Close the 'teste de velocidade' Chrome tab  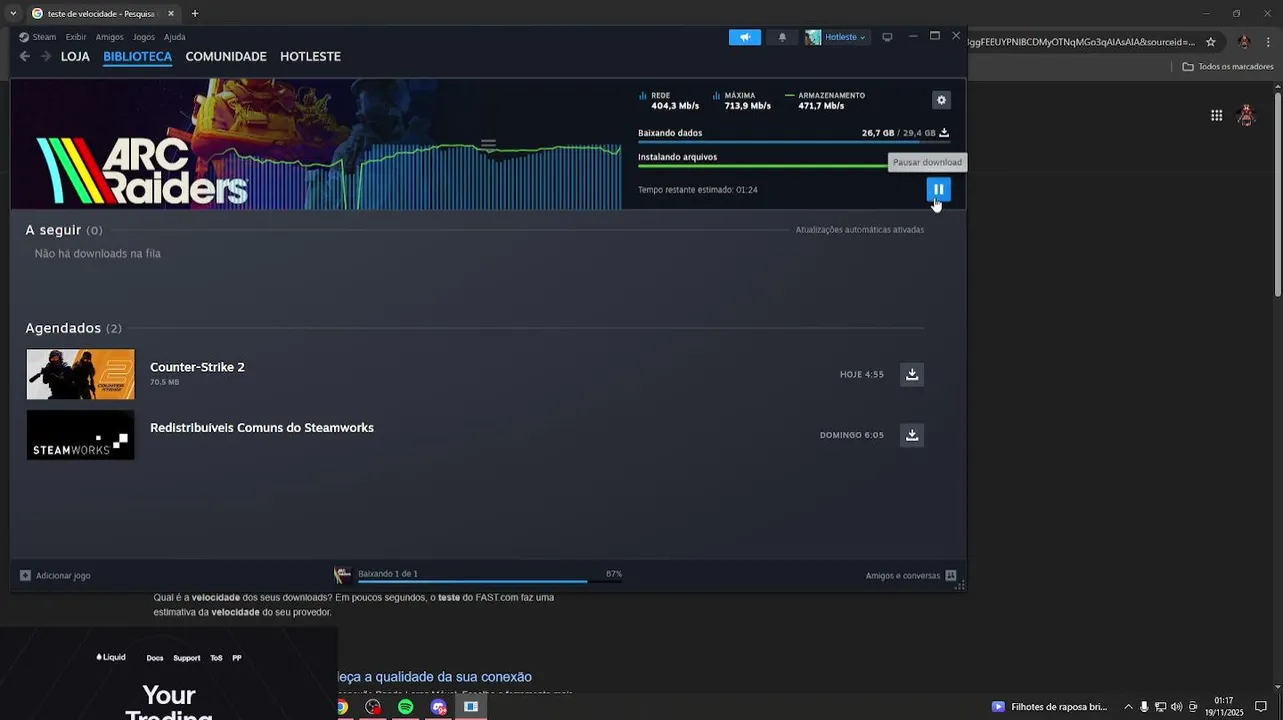171,14
